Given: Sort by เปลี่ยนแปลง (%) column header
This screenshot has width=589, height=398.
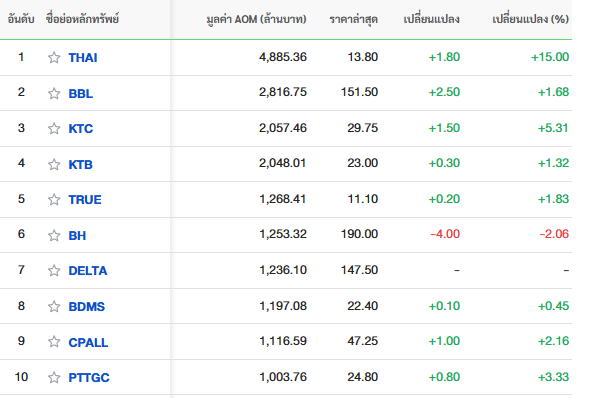Looking at the screenshot, I should click(x=530, y=19).
